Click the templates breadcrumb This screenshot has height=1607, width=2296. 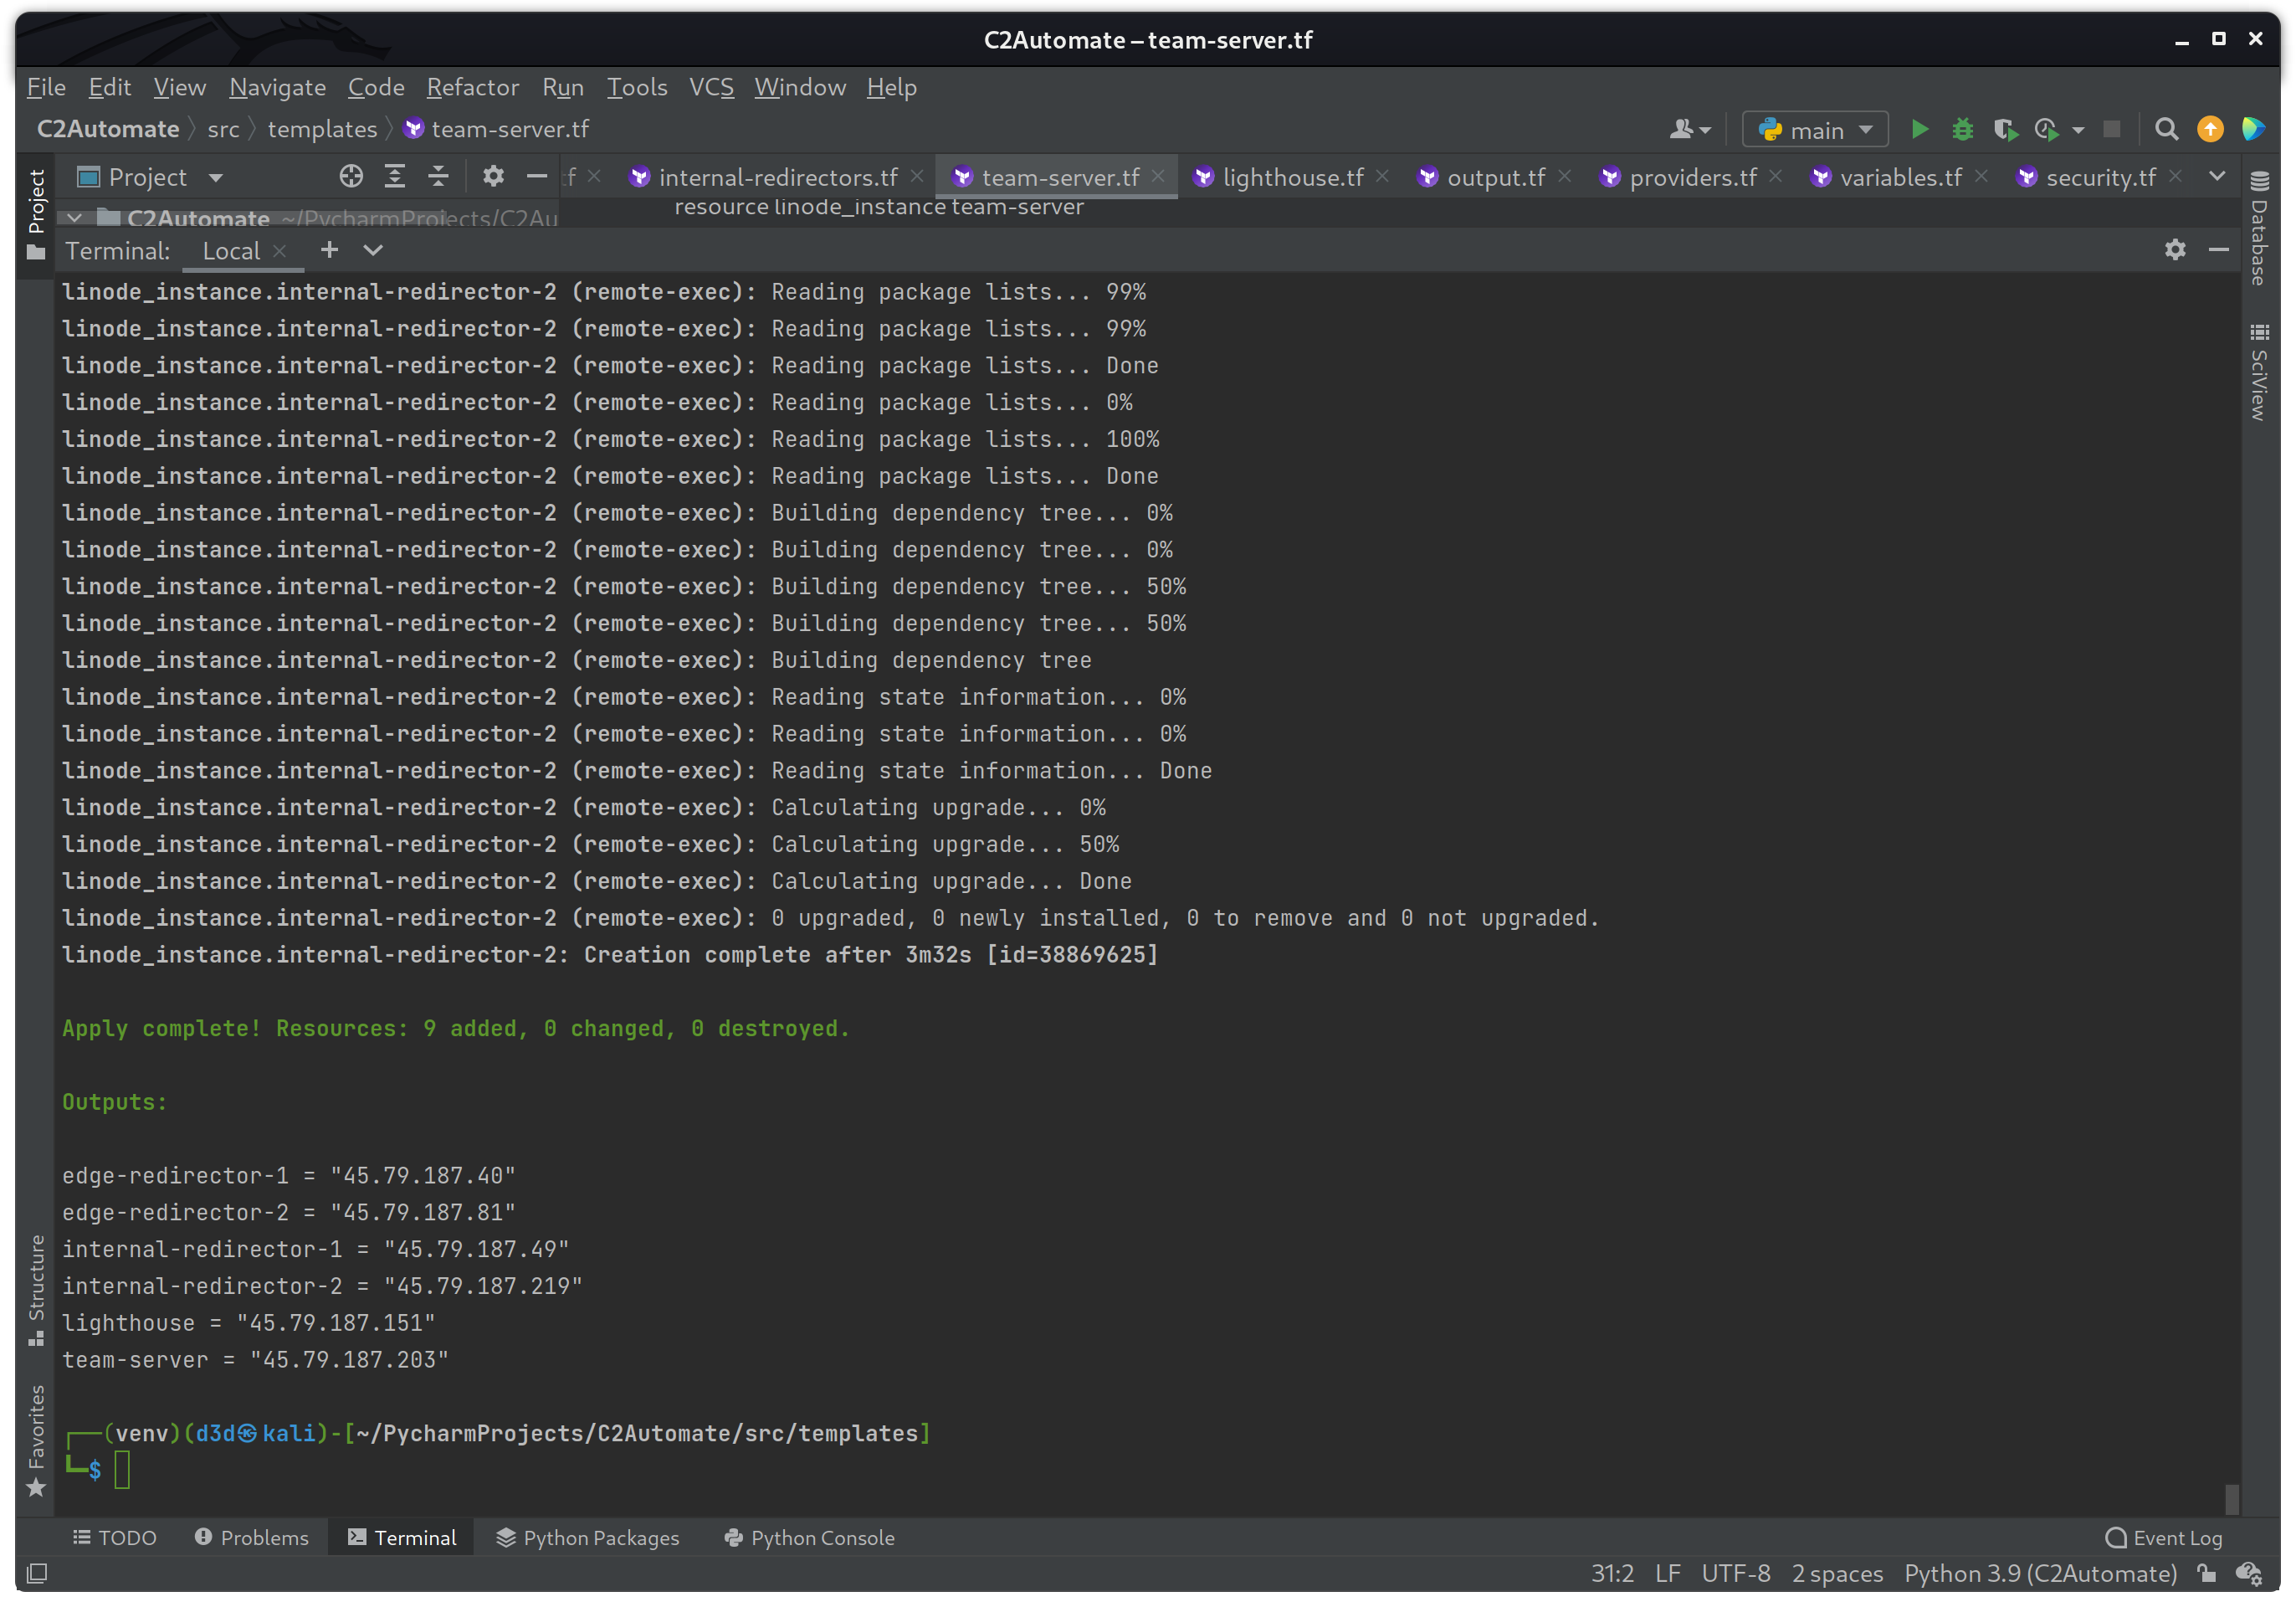click(x=322, y=128)
